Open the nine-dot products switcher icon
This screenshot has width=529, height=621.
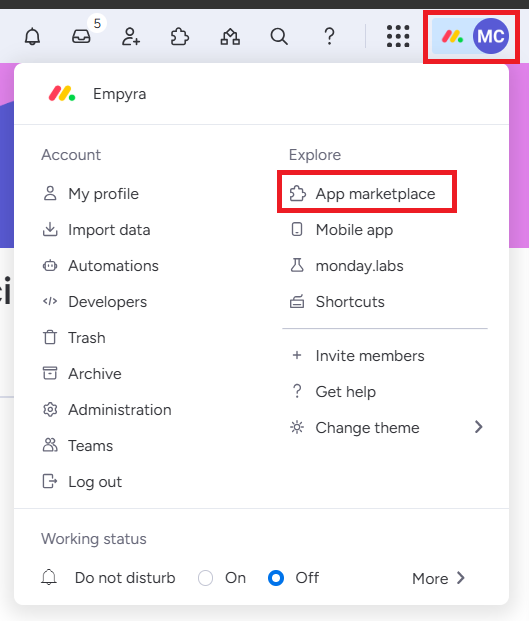tap(398, 36)
